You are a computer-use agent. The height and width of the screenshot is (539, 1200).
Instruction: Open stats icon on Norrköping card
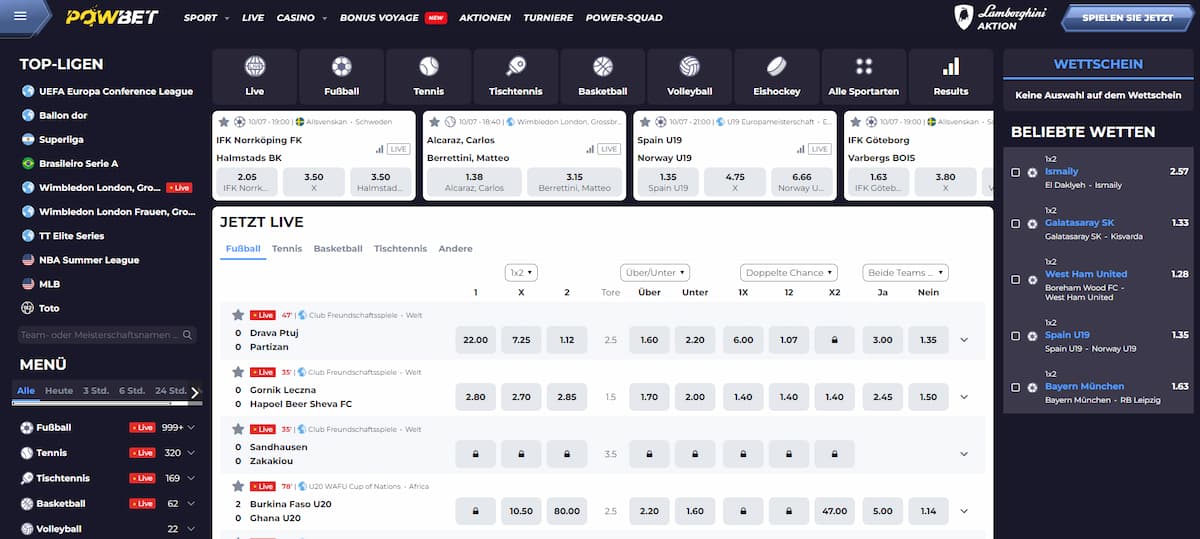click(x=380, y=149)
